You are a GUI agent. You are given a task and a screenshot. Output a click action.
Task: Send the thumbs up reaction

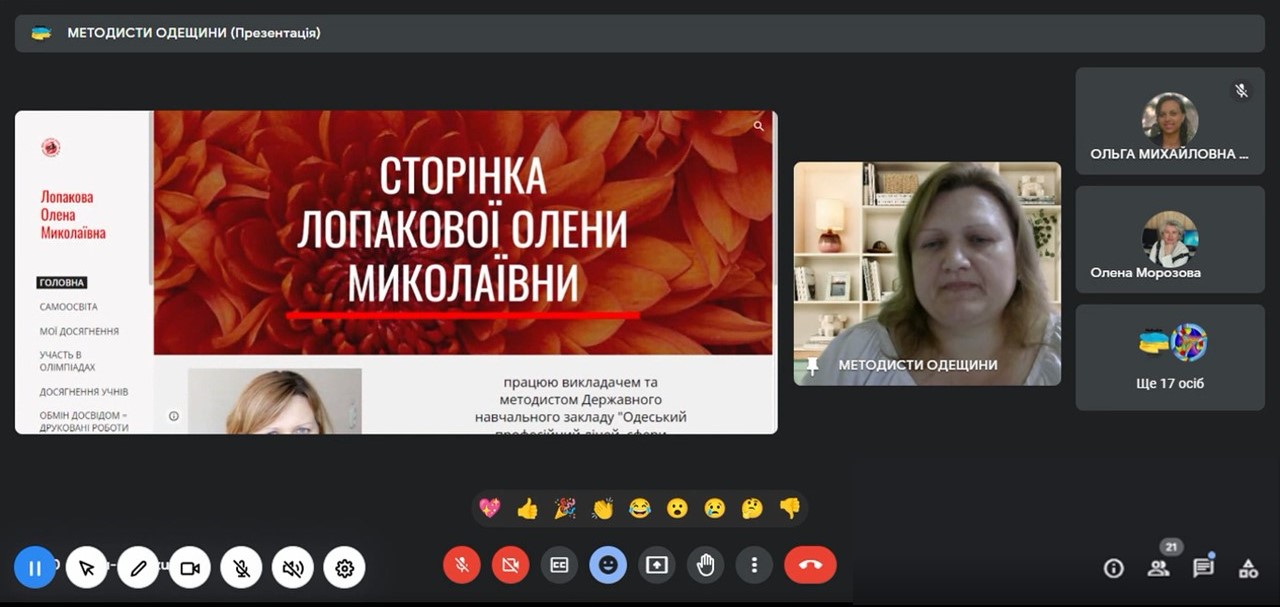tap(527, 509)
